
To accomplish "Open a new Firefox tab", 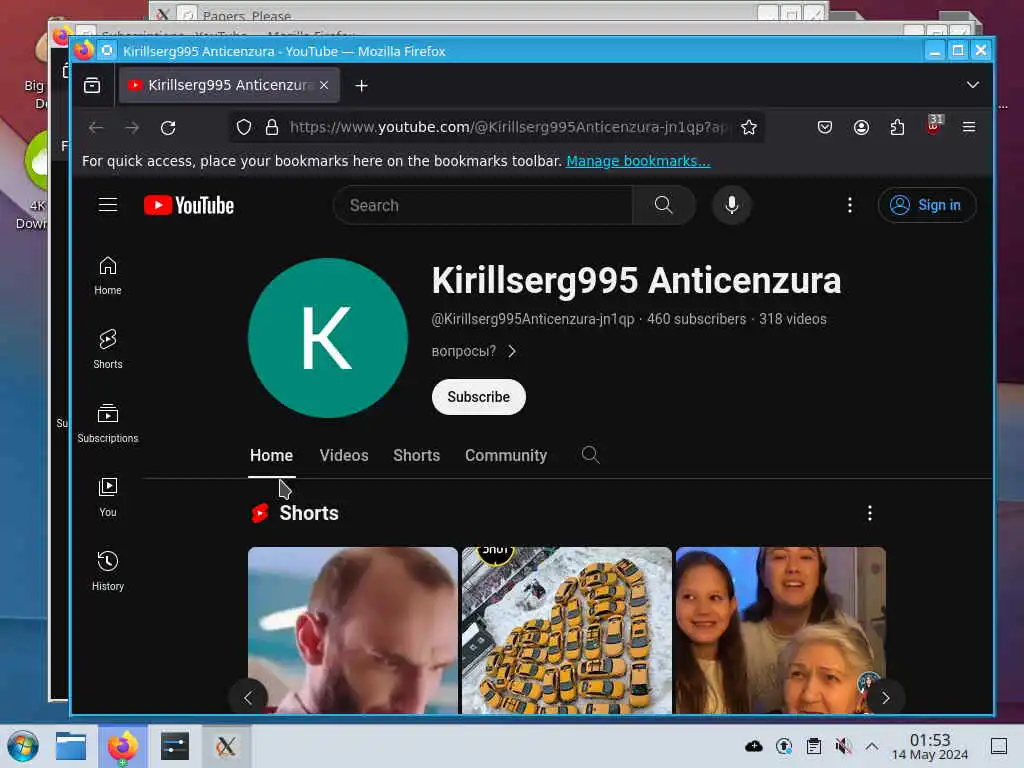I will 361,86.
